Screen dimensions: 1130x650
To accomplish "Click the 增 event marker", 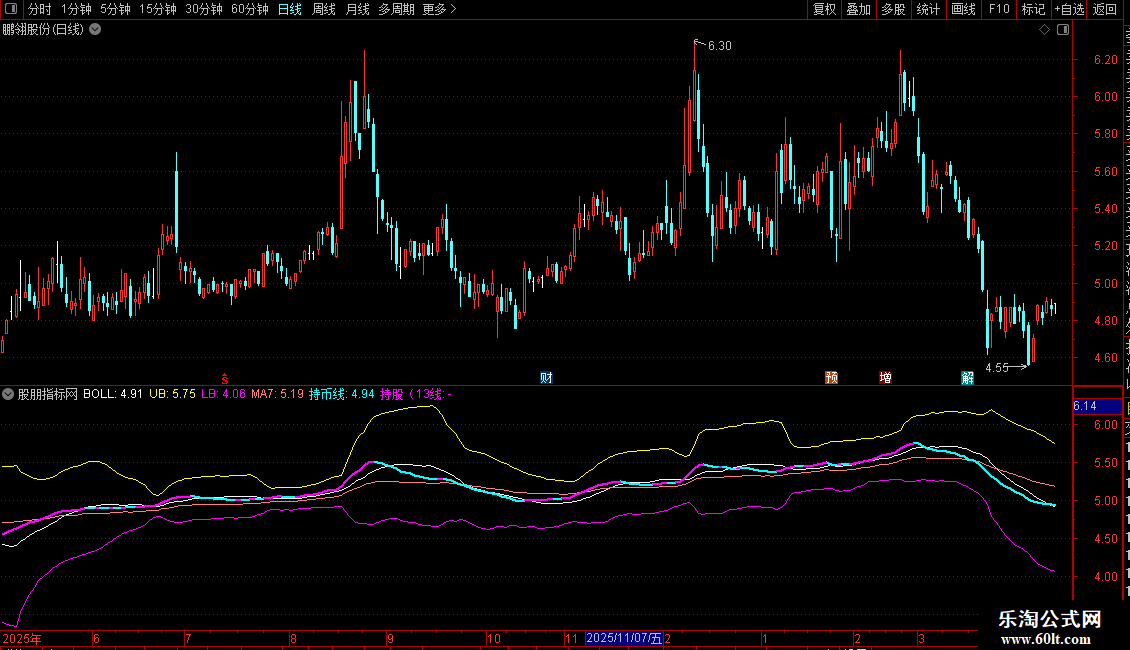I will [x=886, y=378].
